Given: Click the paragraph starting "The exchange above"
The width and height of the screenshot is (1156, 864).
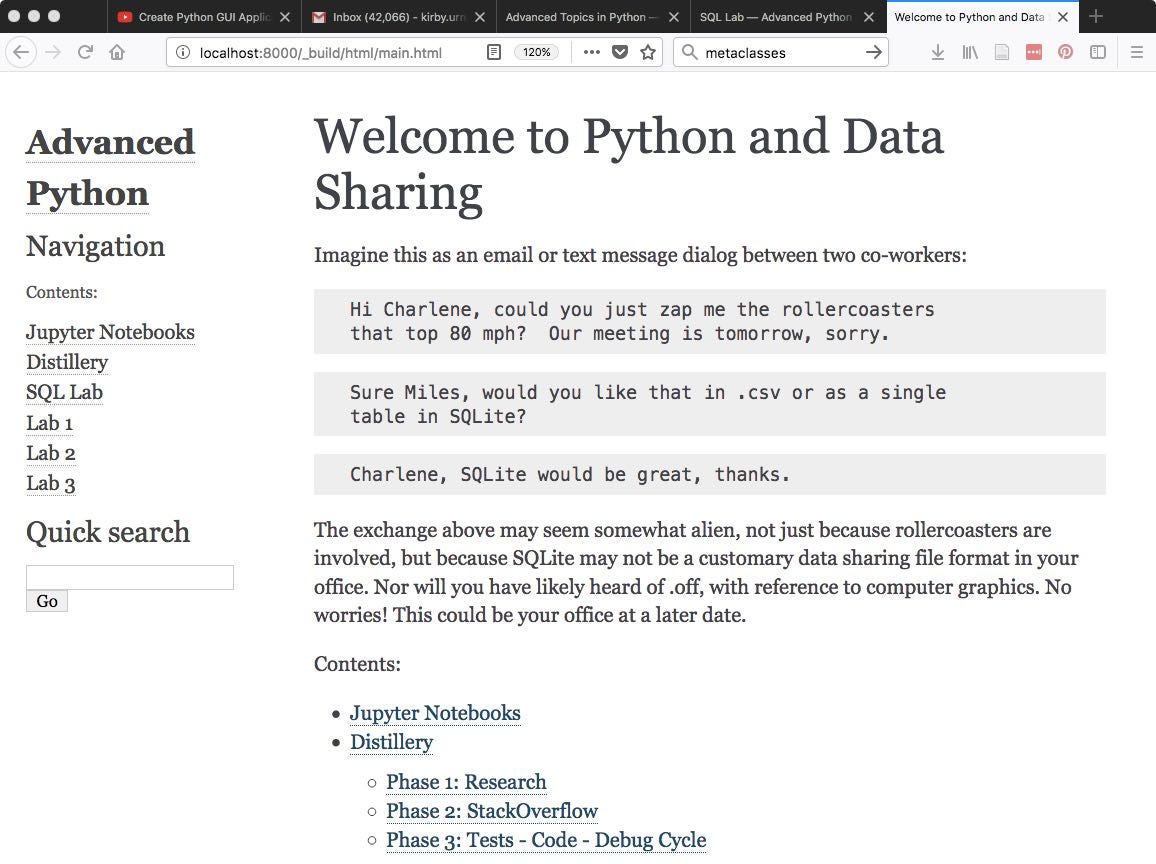Looking at the screenshot, I should tap(697, 572).
